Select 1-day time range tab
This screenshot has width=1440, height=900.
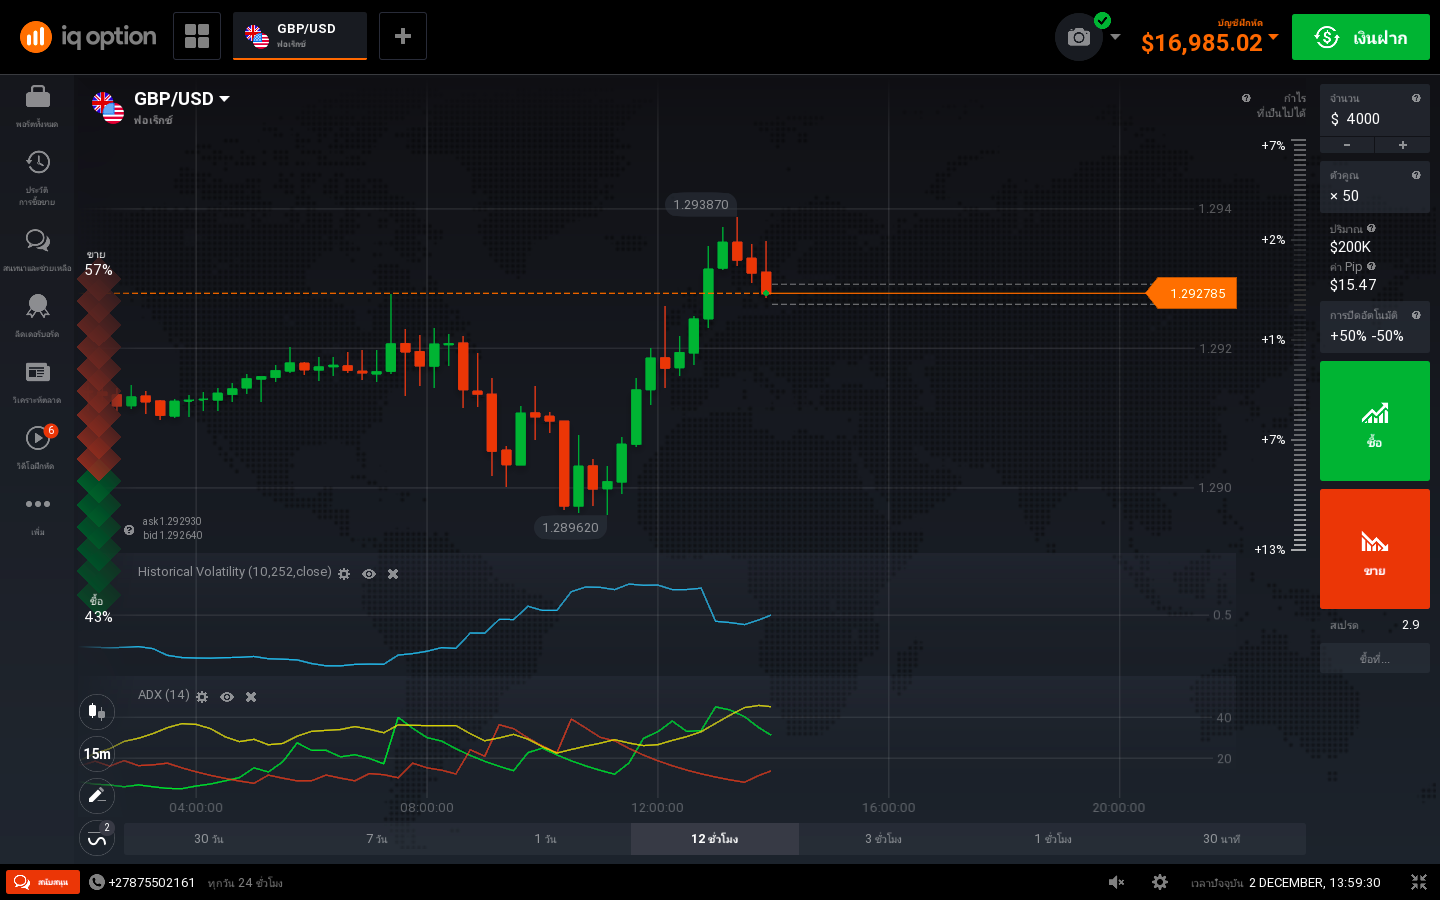click(546, 839)
